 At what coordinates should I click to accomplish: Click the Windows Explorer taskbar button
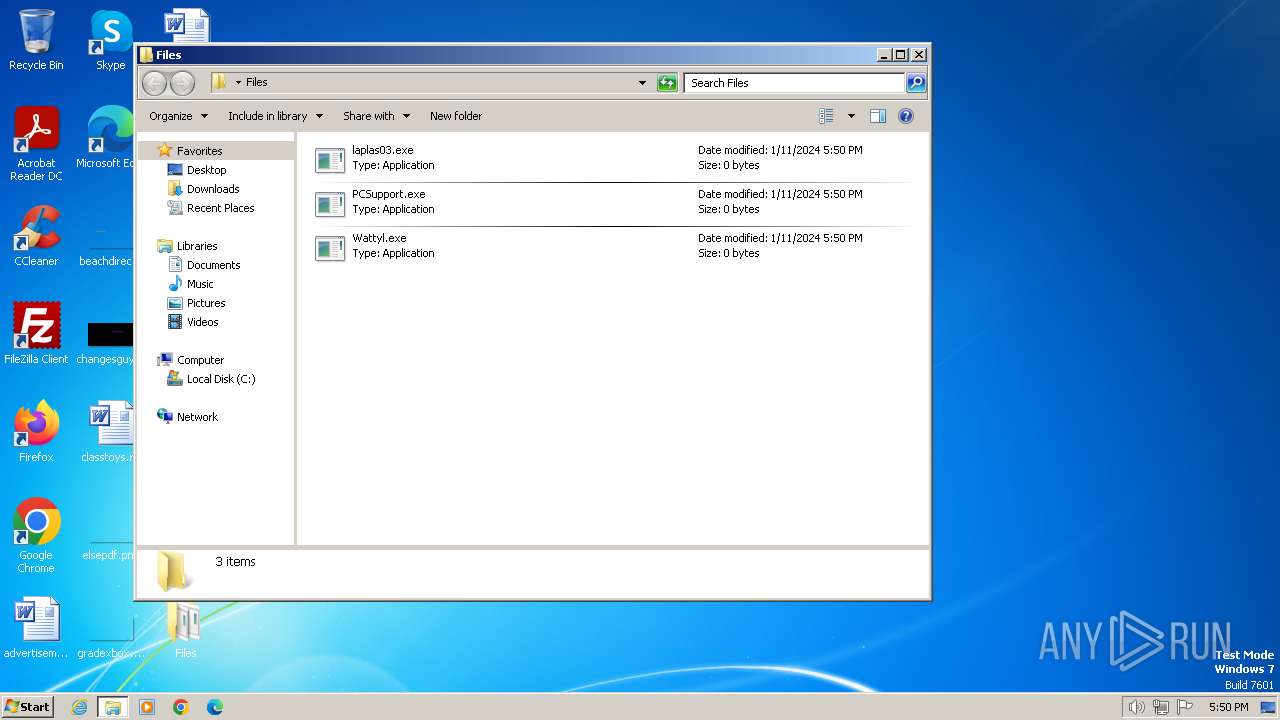pyautogui.click(x=112, y=707)
